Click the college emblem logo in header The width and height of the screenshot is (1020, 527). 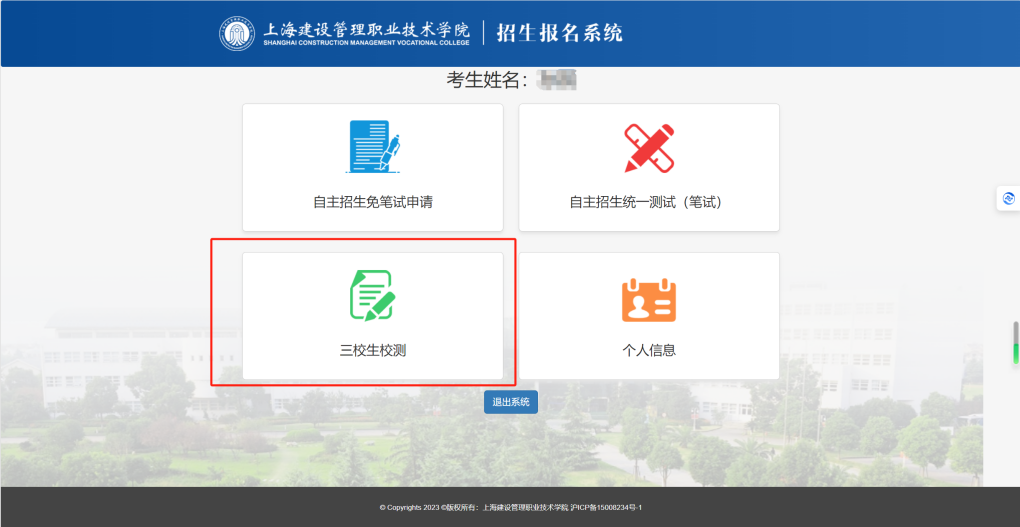[237, 33]
